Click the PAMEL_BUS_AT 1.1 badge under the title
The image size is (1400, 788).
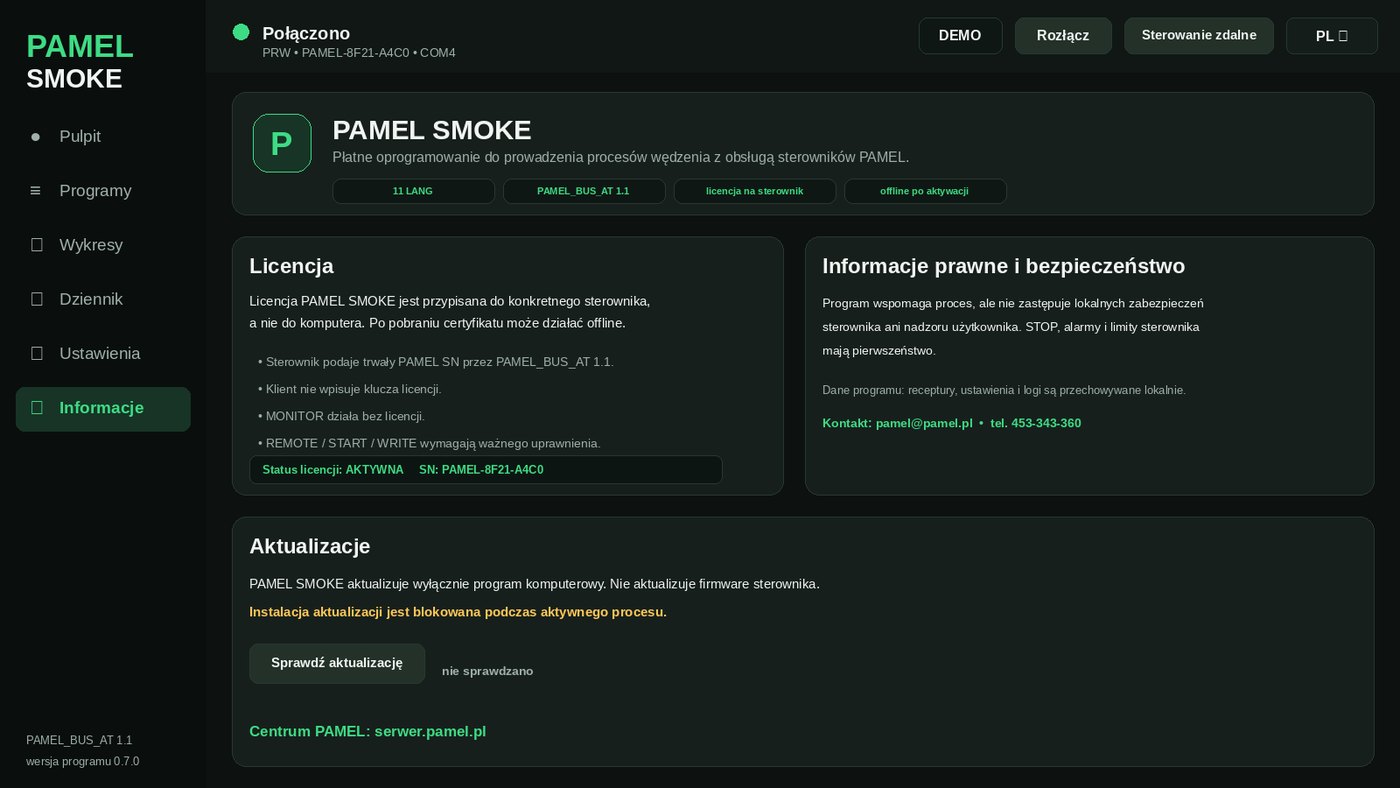(584, 191)
